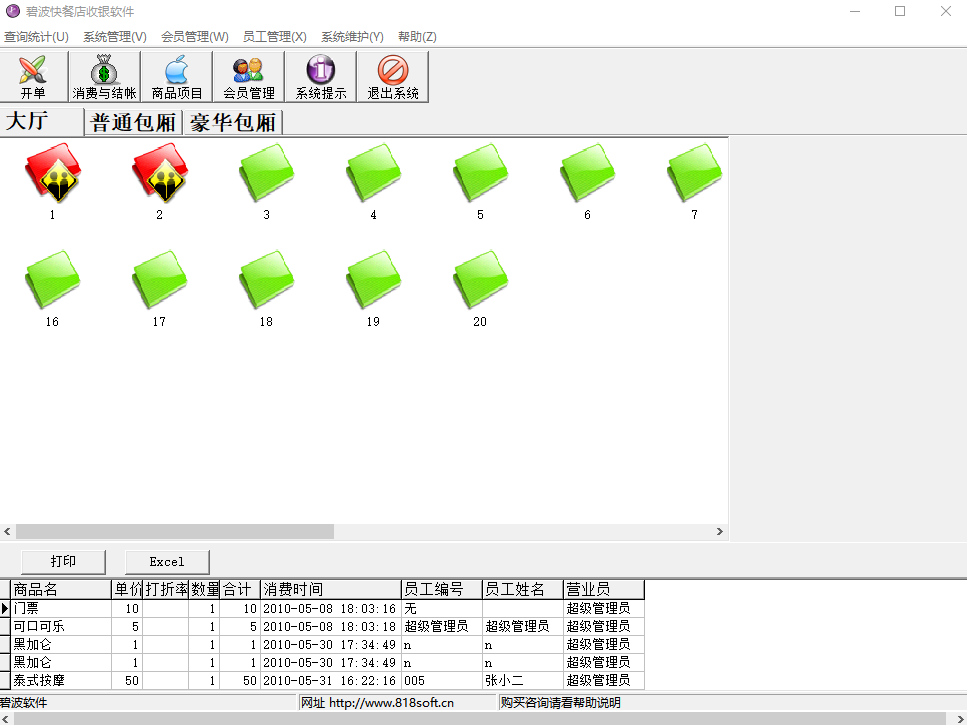Screen dimensions: 967x725
Task: Select occupied red table 2
Action: tap(159, 174)
